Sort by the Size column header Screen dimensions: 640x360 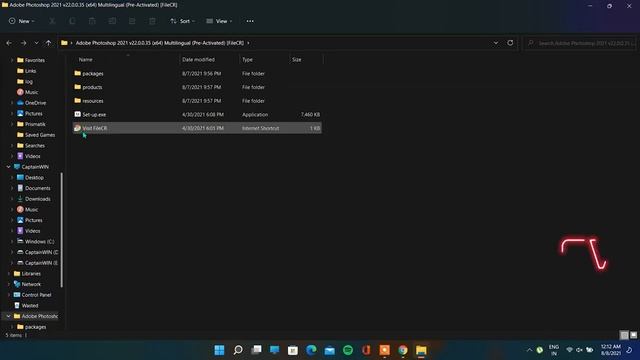[x=296, y=60]
